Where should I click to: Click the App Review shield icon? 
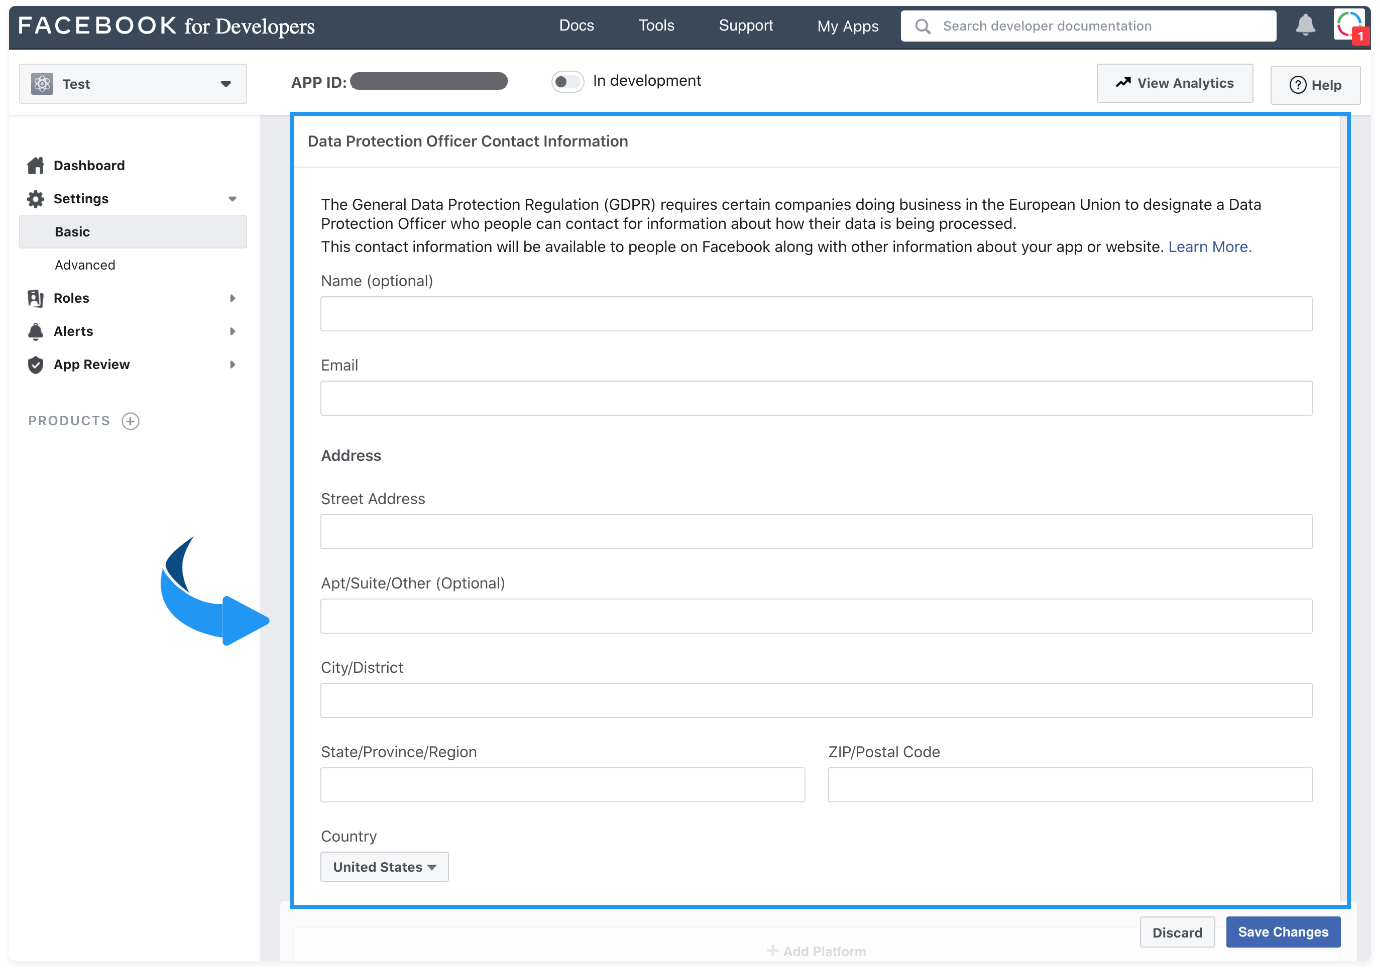36,365
